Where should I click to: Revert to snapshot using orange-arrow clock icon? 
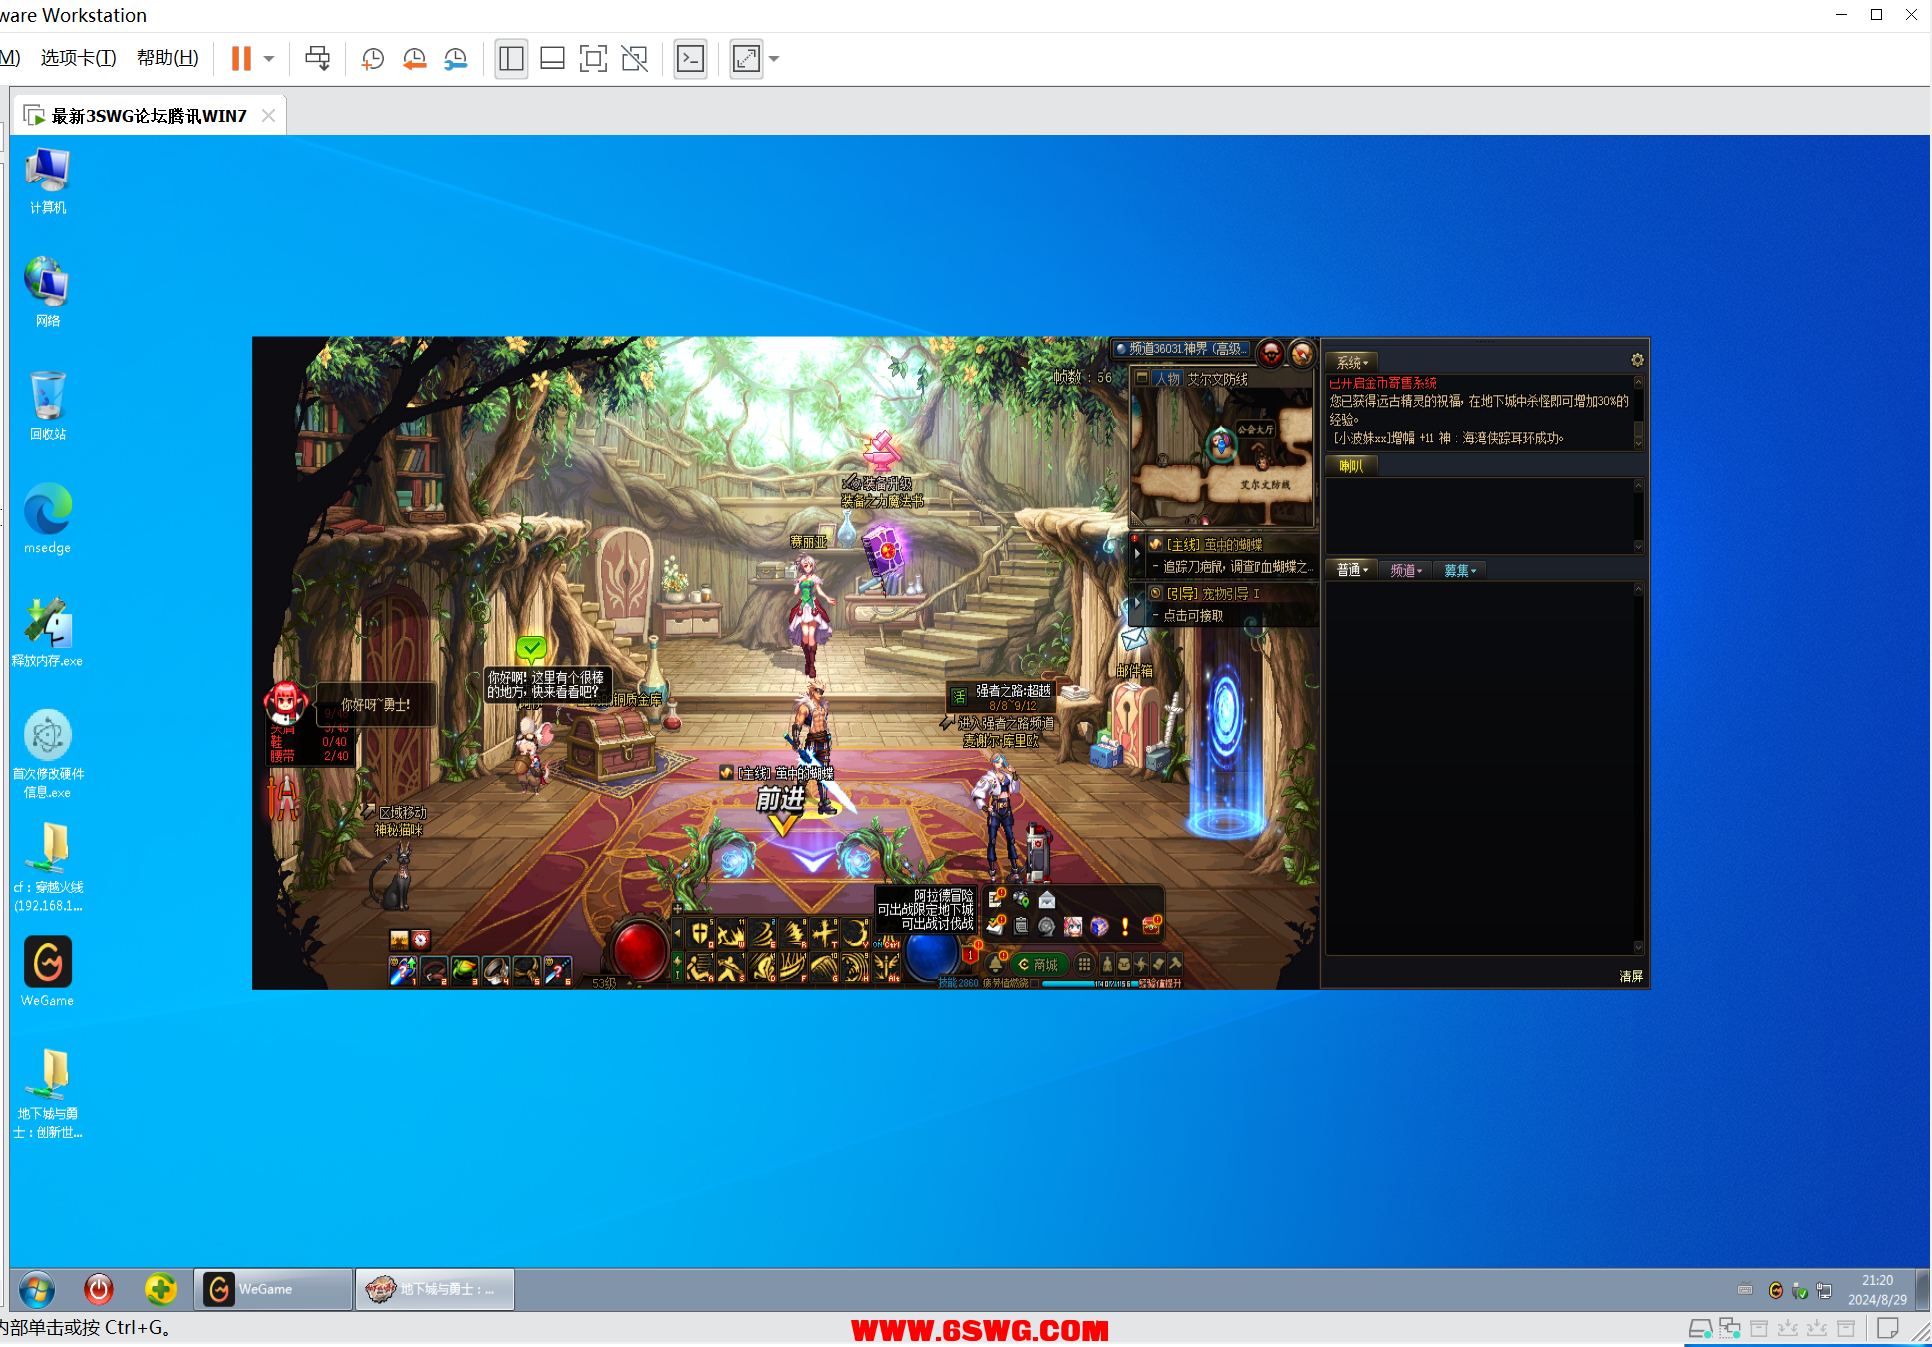[414, 59]
